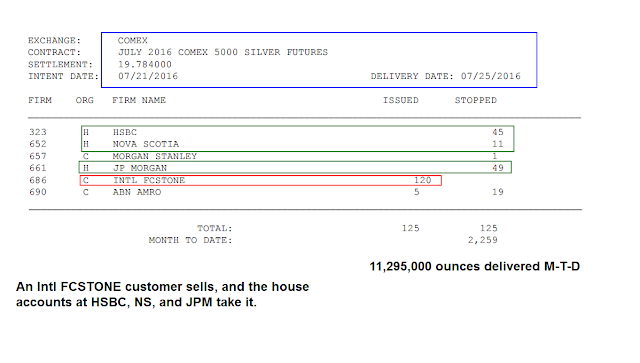Select JULY 2016 COMEX 5000 SILVER FUTURES text

(223, 52)
